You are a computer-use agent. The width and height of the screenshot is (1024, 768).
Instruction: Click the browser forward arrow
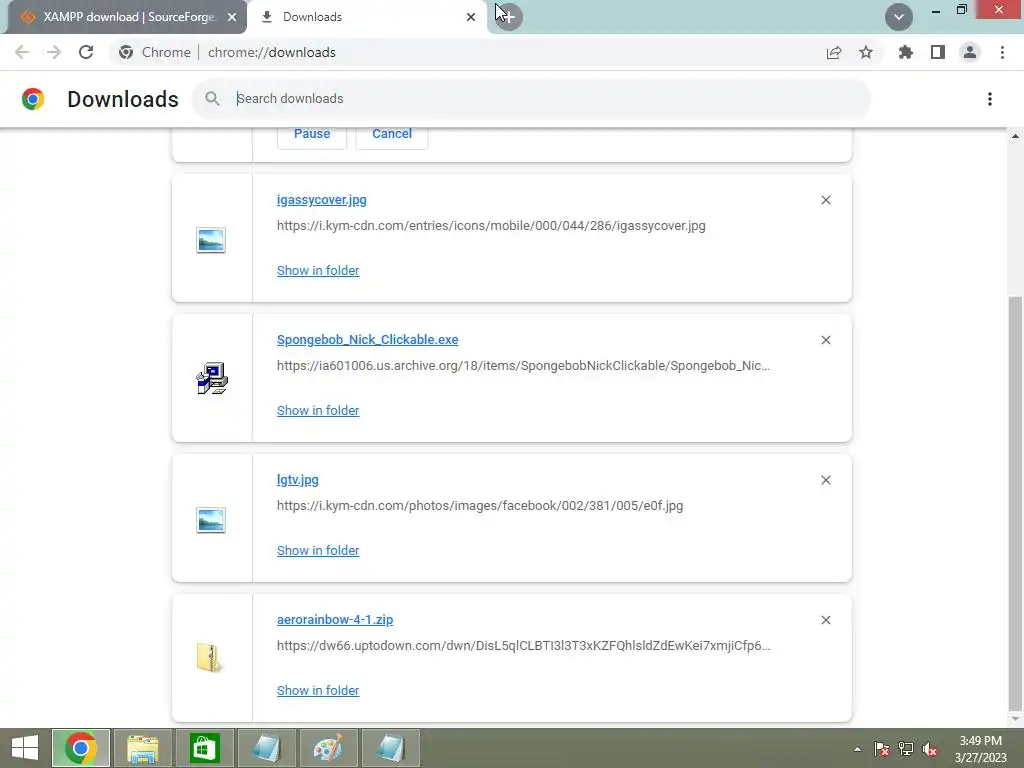tap(54, 52)
